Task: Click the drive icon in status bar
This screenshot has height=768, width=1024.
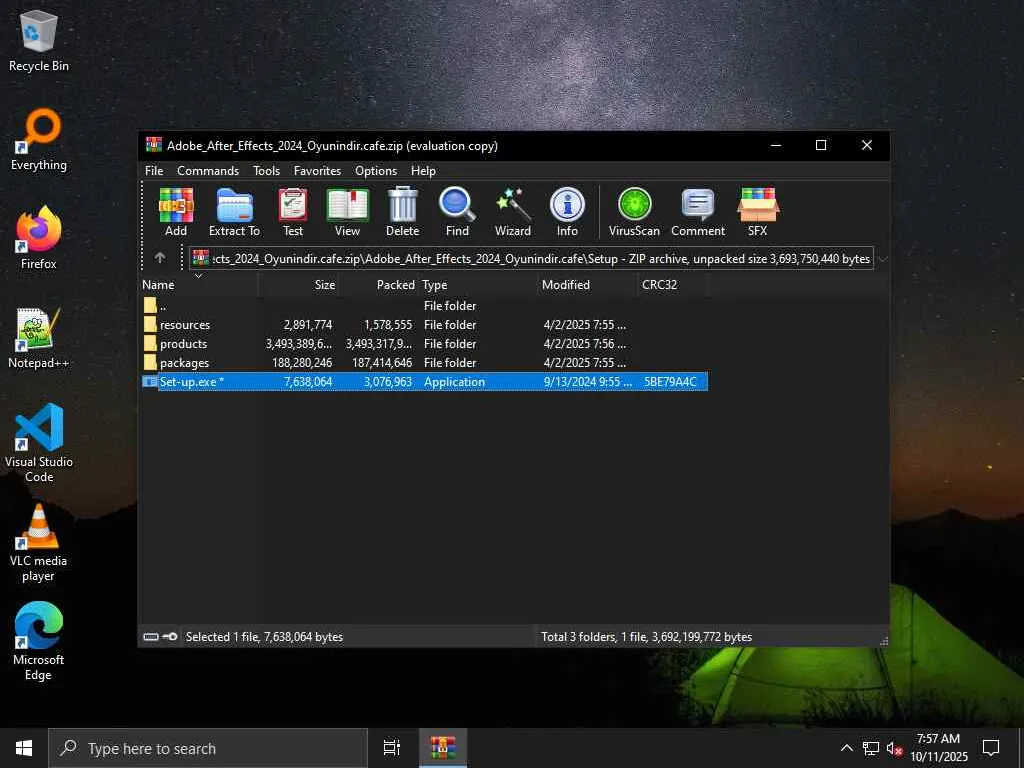Action: [151, 637]
